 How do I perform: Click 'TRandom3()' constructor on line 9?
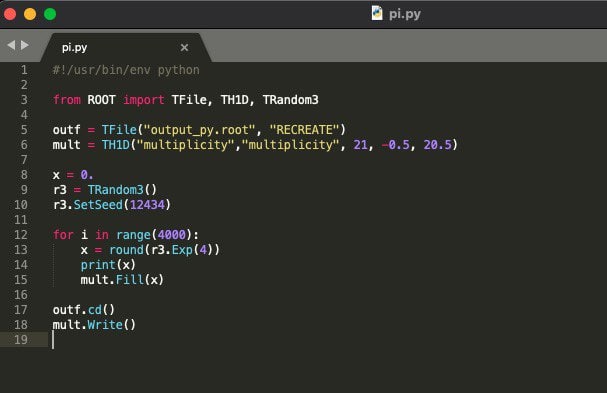(122, 190)
